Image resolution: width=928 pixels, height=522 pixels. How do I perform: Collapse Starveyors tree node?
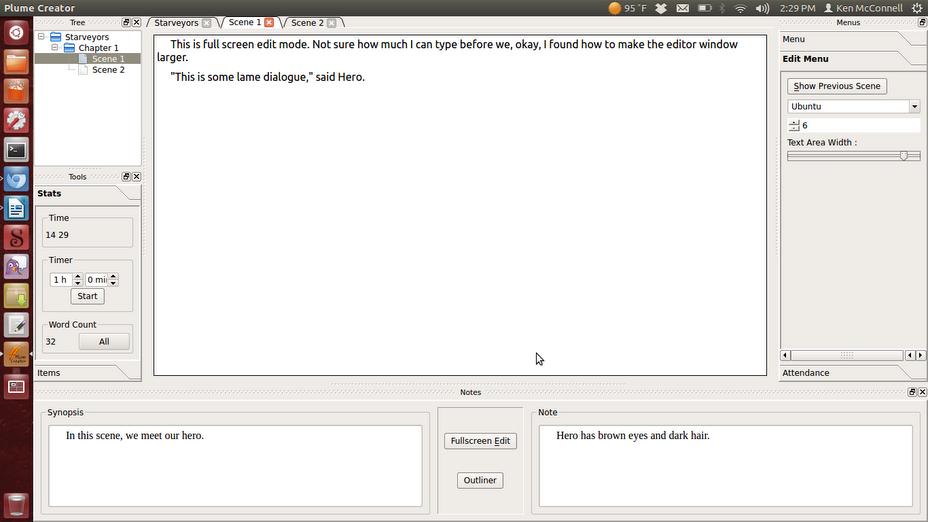41,37
